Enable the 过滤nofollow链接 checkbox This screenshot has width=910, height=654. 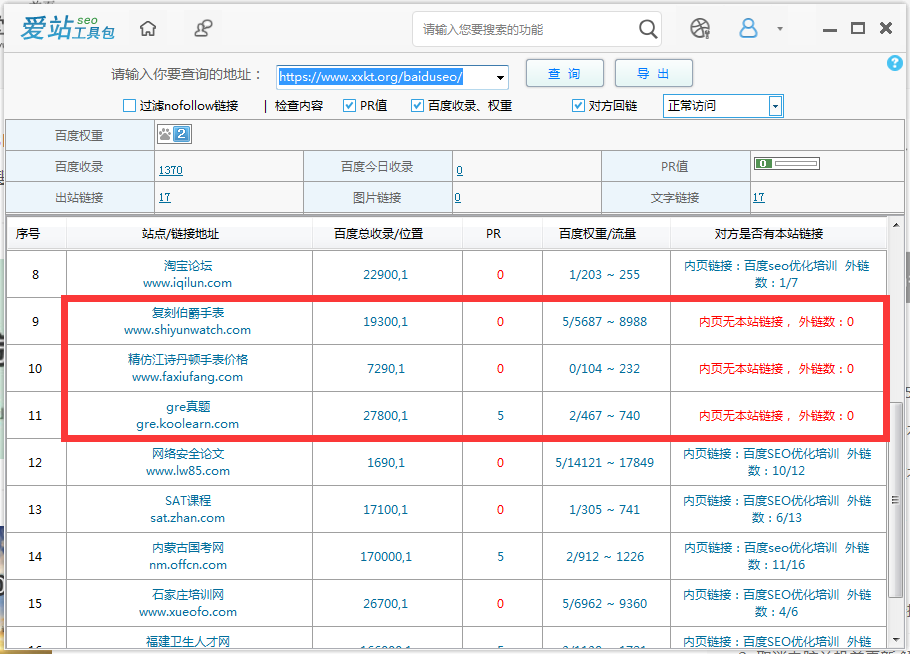coord(129,106)
